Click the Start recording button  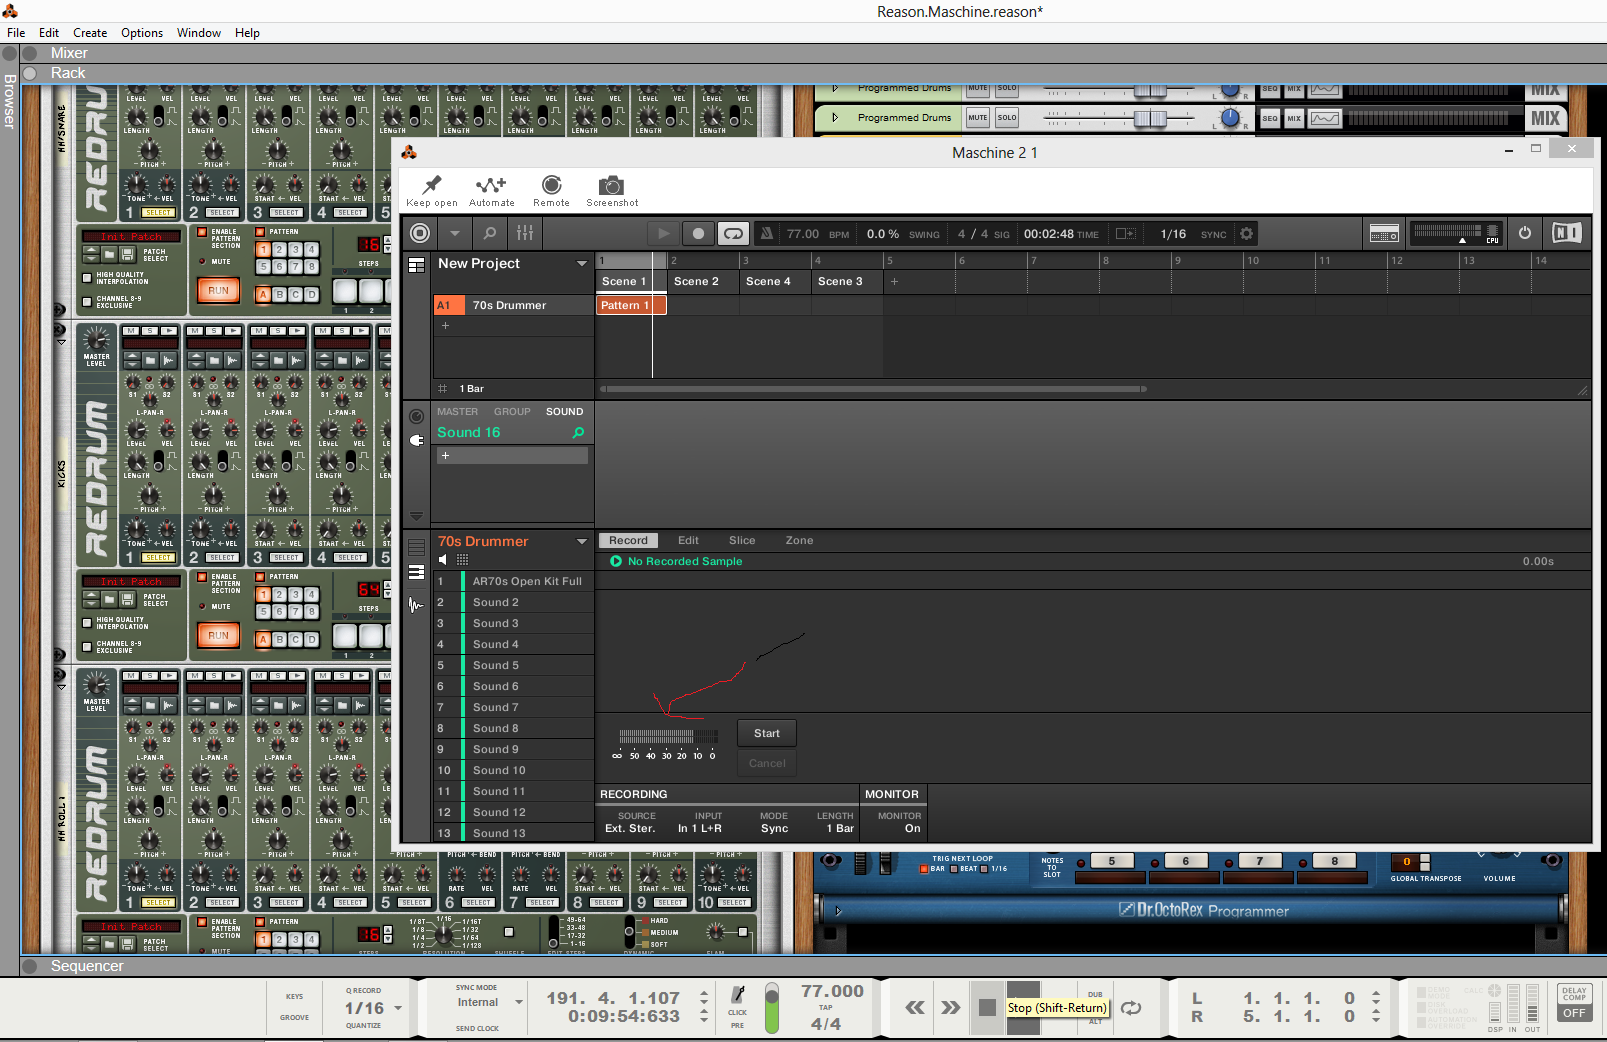[x=767, y=733]
